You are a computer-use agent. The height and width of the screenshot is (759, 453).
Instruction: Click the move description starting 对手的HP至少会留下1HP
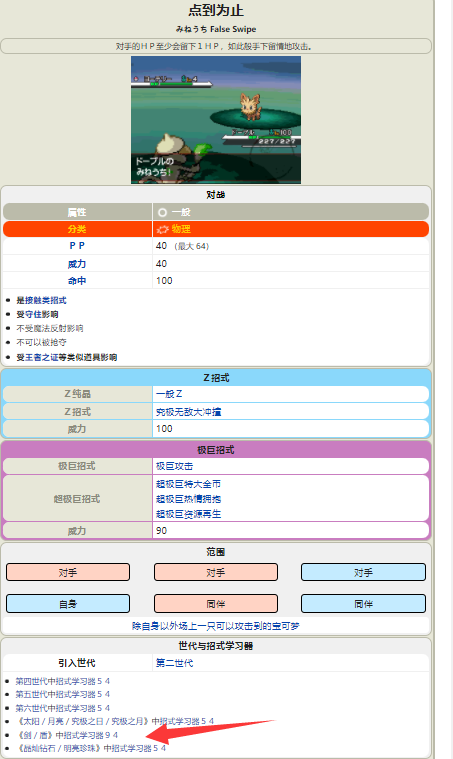click(x=216, y=46)
